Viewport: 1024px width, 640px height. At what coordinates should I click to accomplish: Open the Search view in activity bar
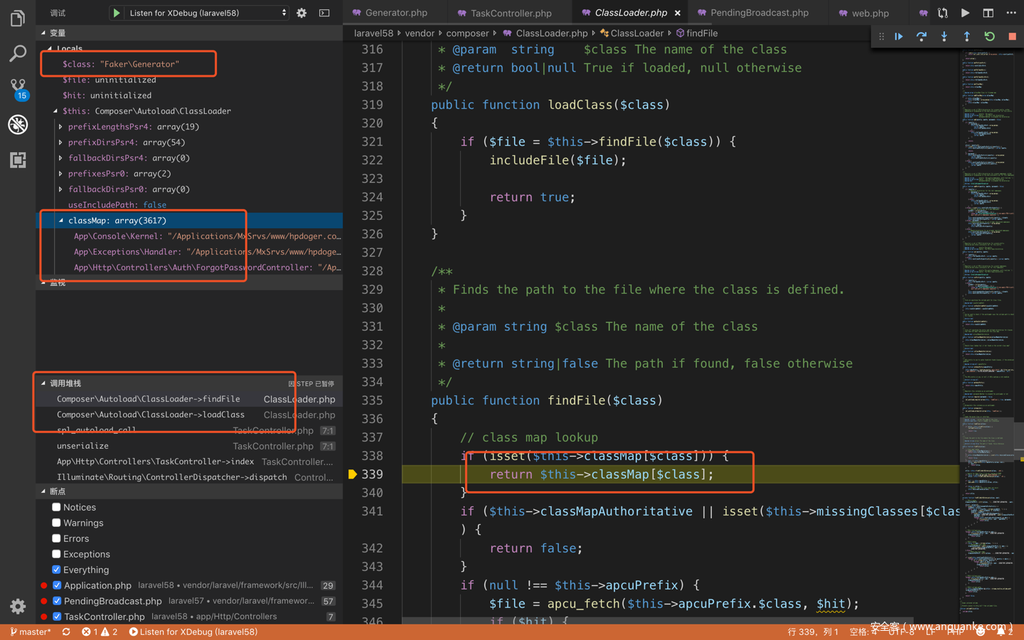[x=17, y=53]
